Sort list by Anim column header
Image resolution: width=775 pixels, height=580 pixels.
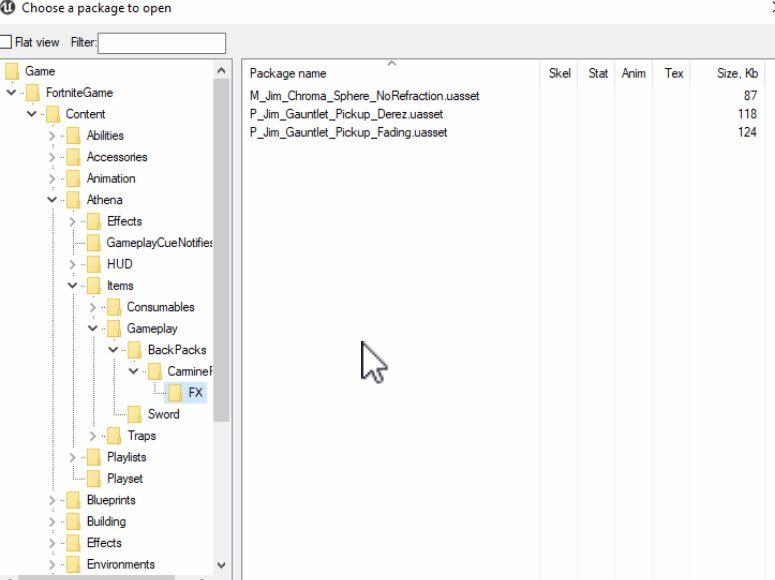(x=634, y=74)
